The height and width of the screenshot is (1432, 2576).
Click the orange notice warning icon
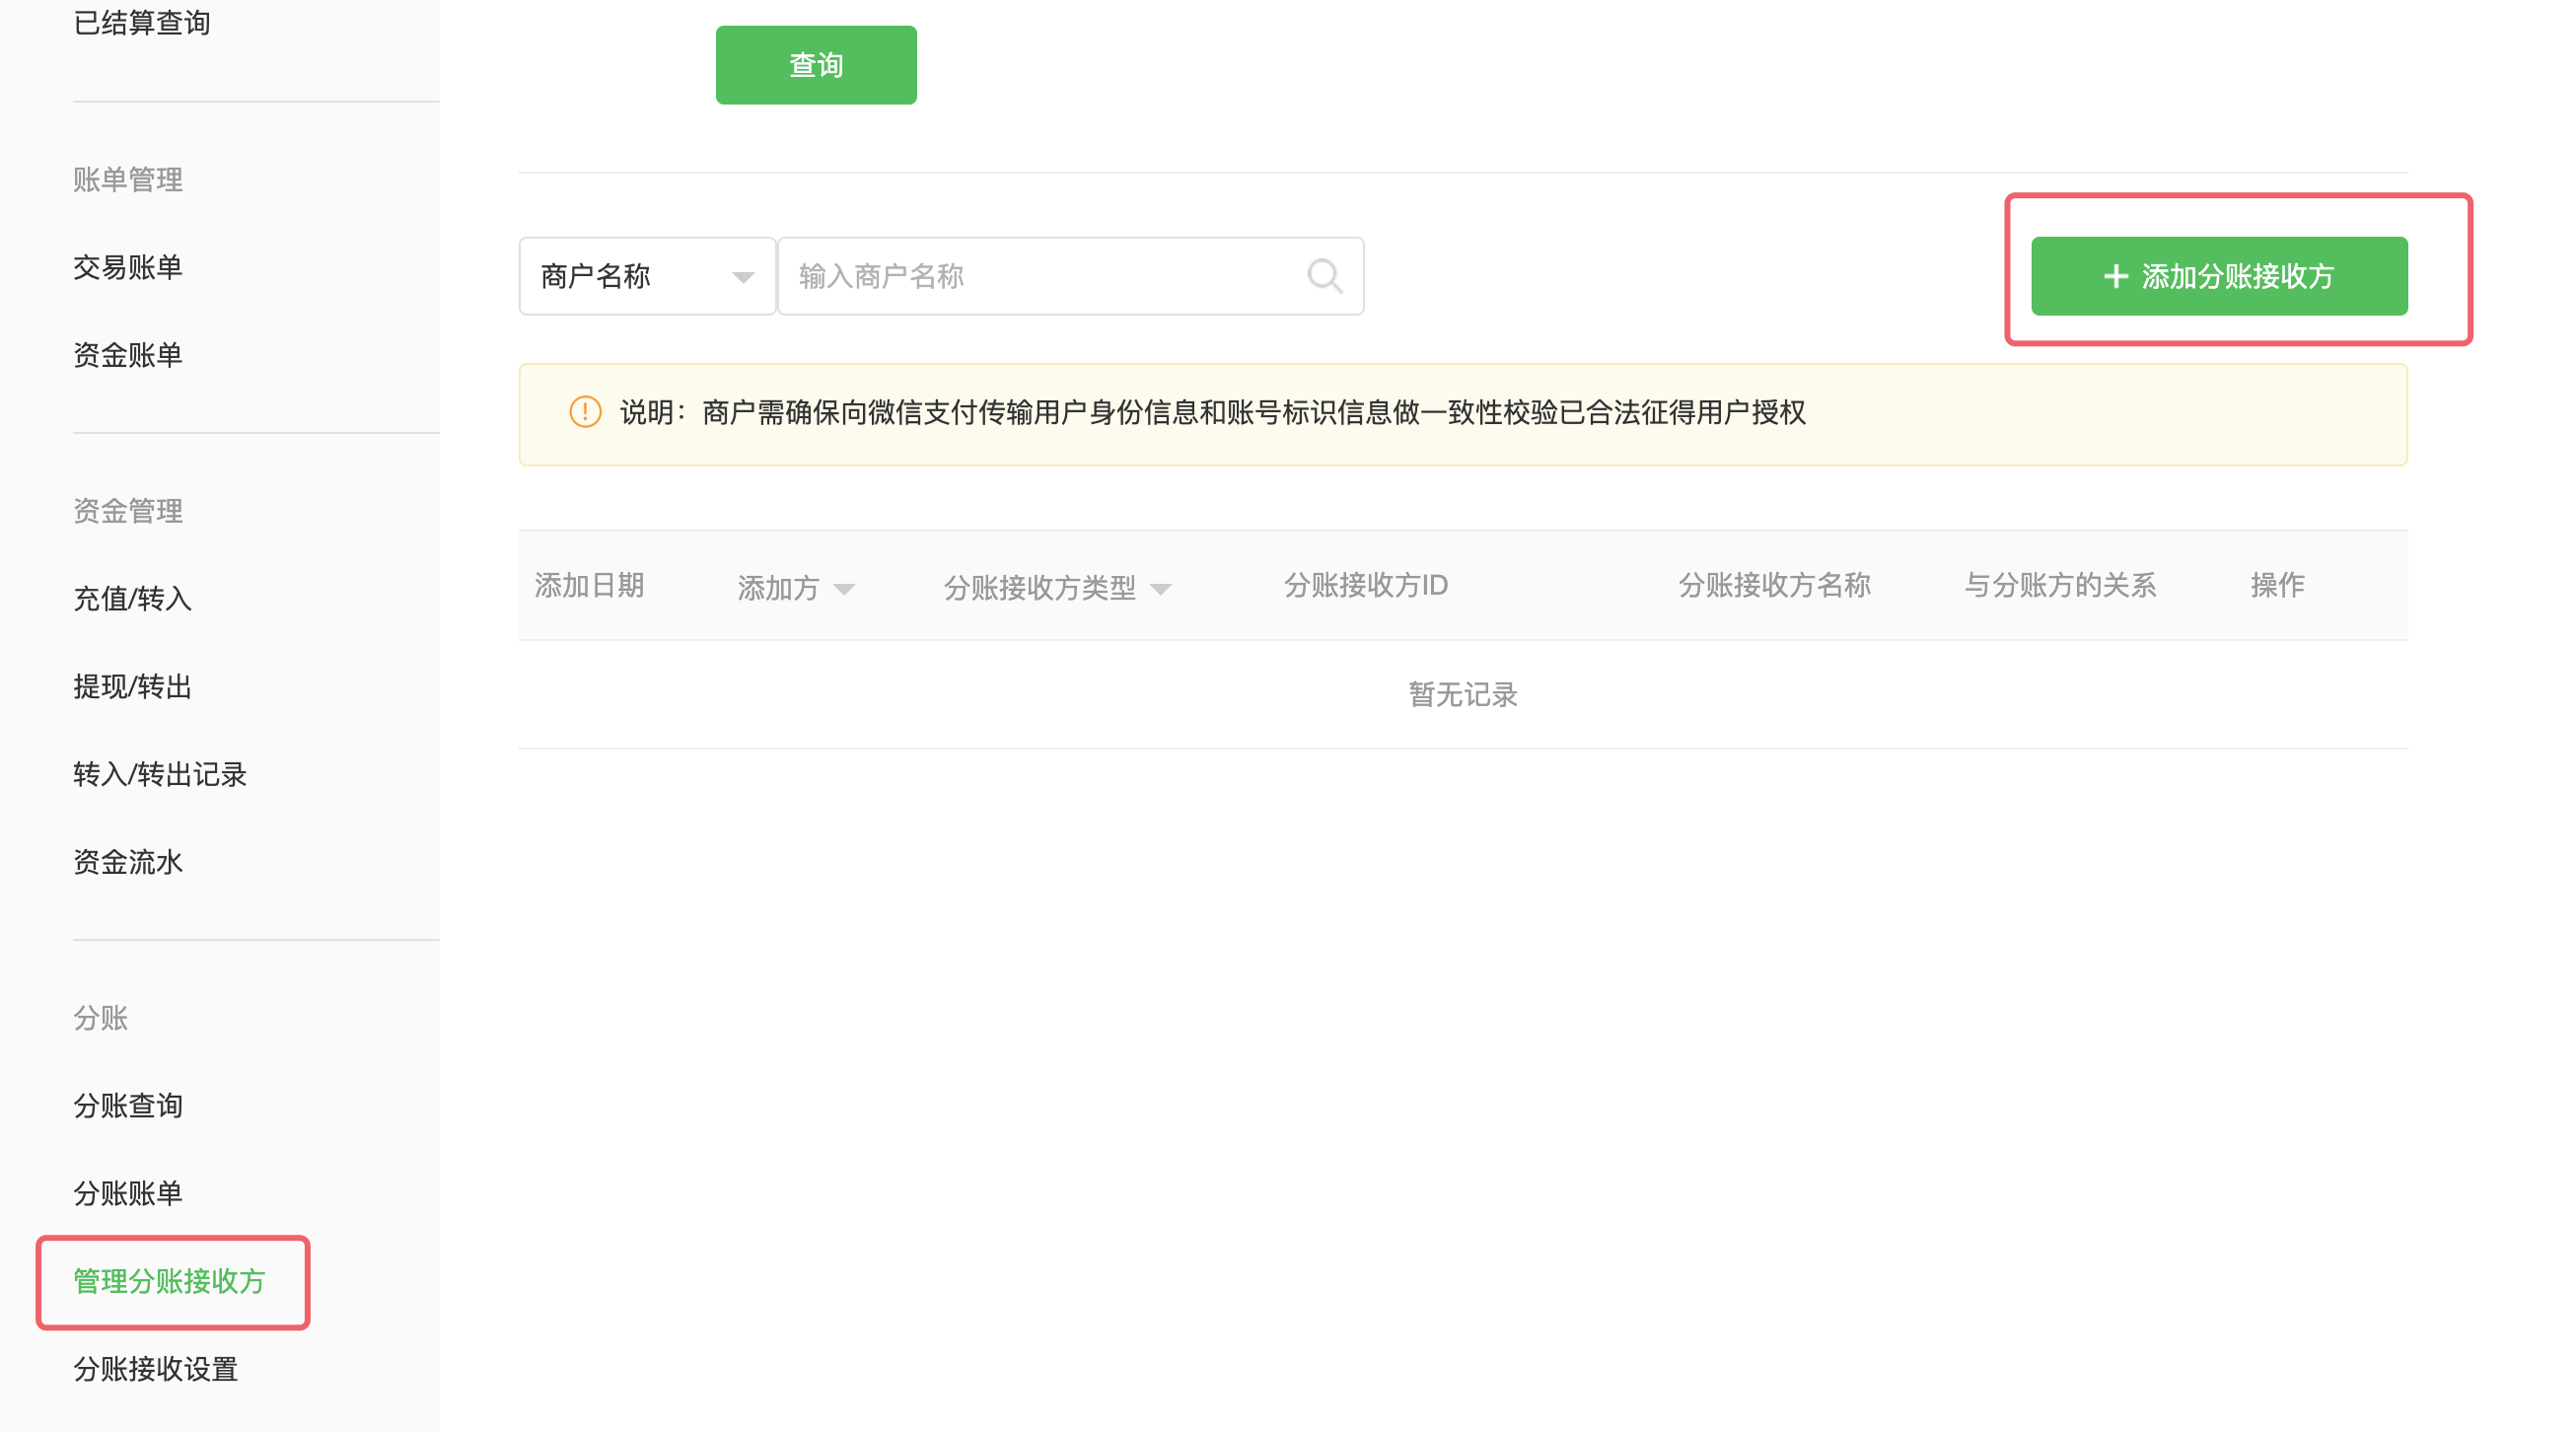point(585,412)
